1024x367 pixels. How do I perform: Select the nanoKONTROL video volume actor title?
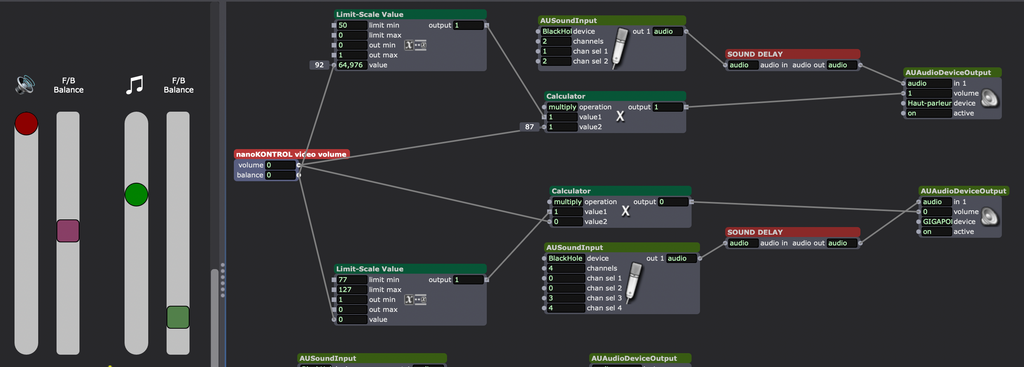click(x=291, y=154)
